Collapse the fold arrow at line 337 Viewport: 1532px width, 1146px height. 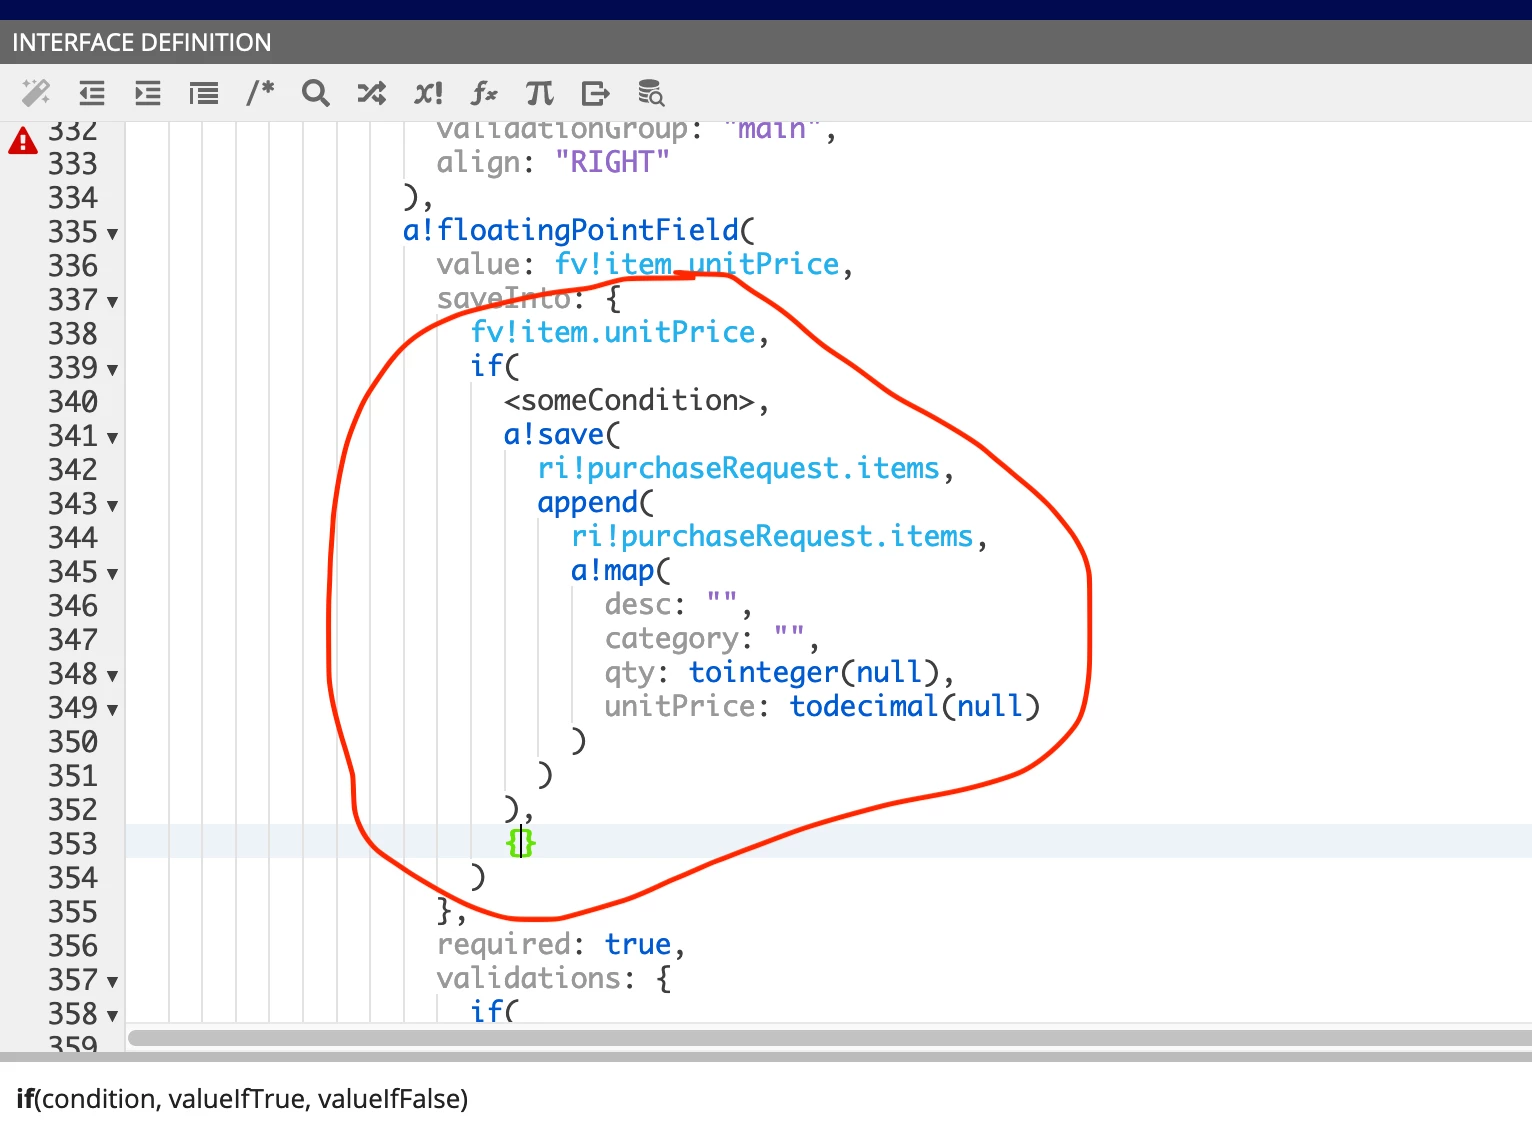pos(112,302)
